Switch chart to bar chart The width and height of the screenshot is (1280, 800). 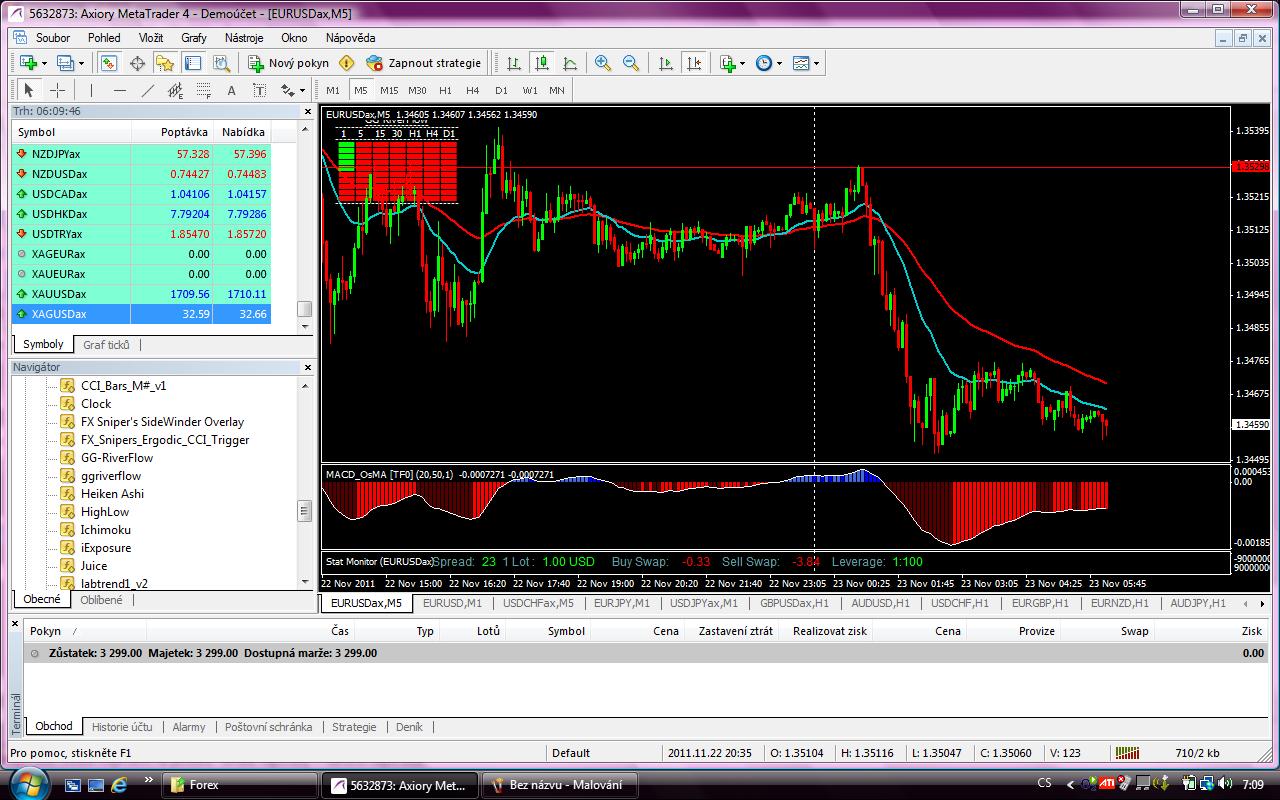pyautogui.click(x=514, y=63)
